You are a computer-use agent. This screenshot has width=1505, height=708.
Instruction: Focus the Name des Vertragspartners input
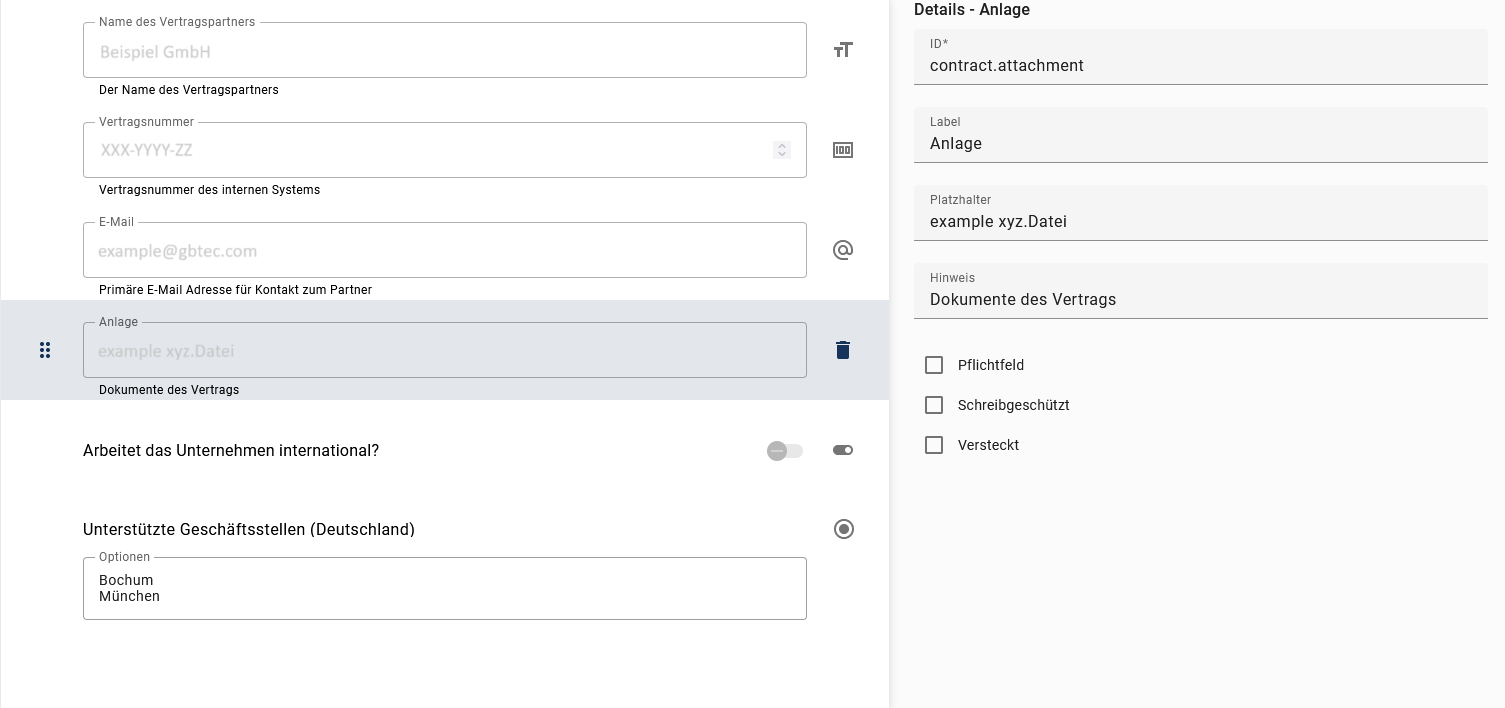click(x=445, y=50)
